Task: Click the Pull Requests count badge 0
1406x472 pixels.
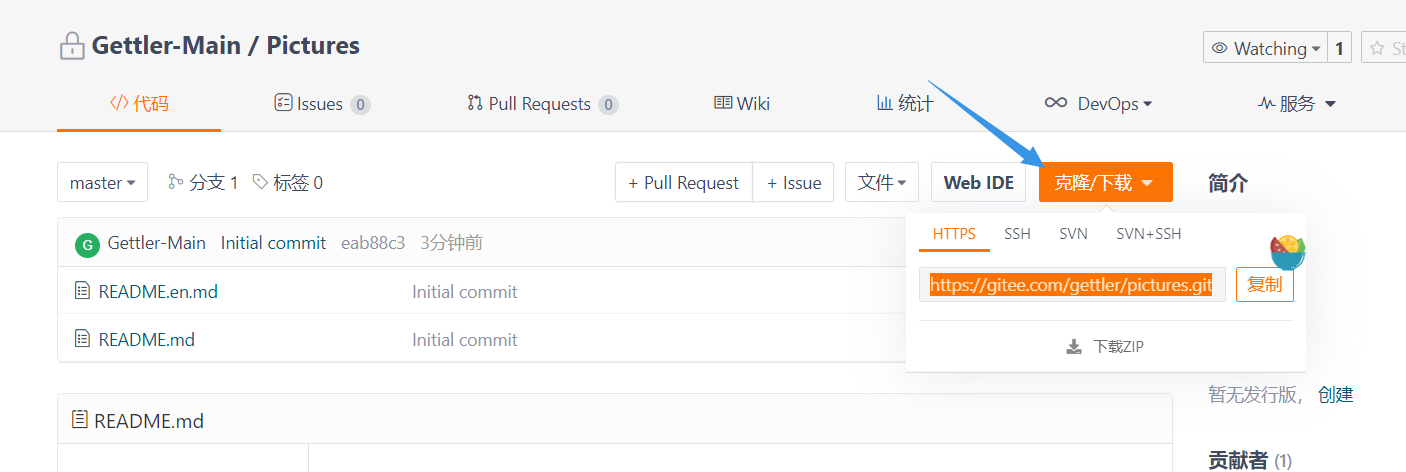Action: (608, 104)
